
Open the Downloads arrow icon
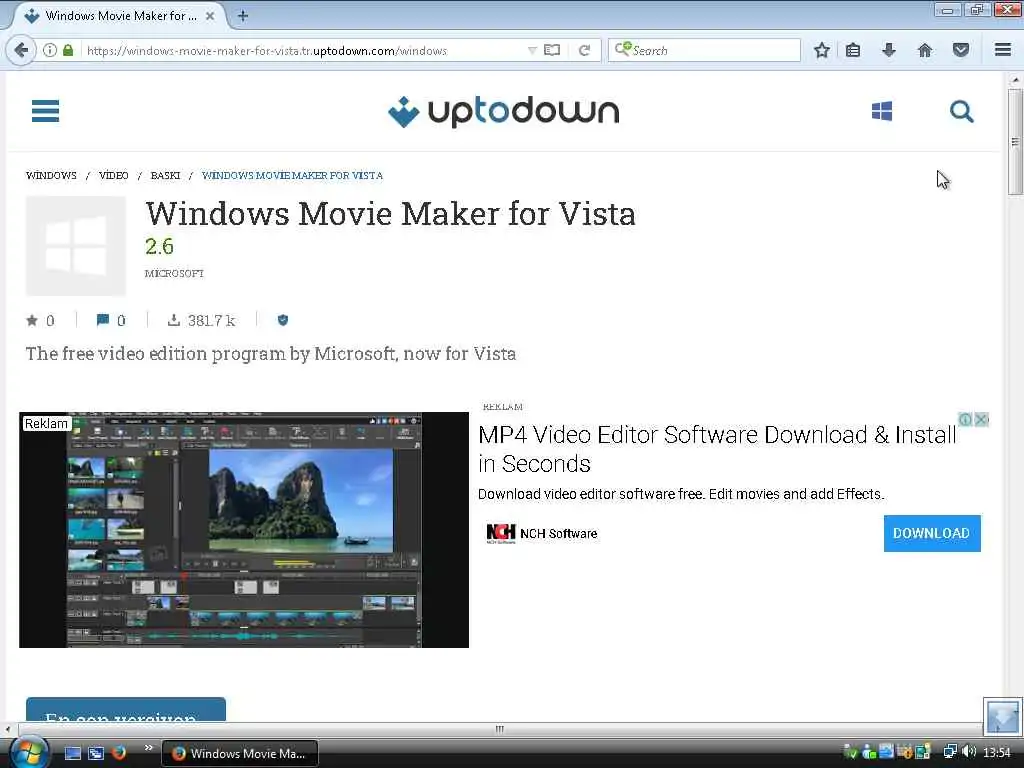[889, 50]
